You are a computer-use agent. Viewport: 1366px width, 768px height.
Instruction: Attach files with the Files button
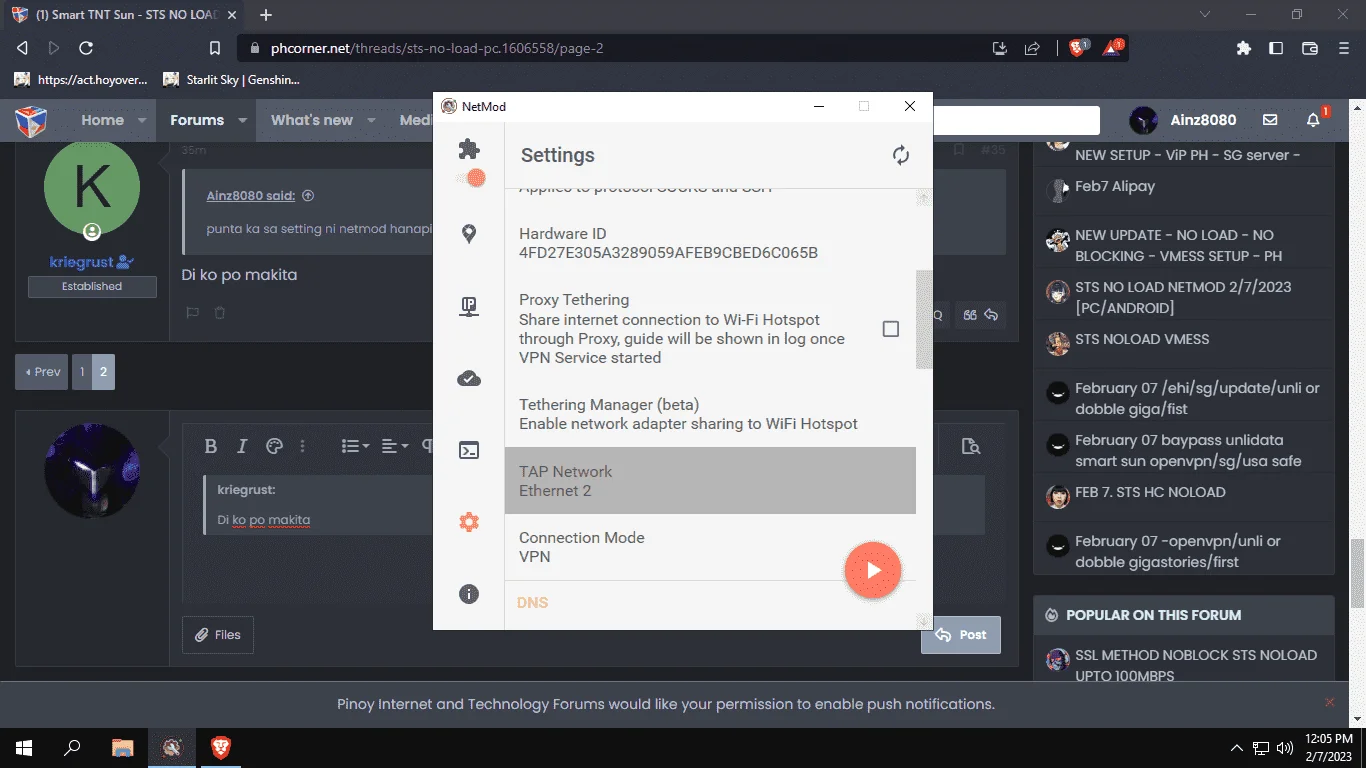(x=218, y=635)
